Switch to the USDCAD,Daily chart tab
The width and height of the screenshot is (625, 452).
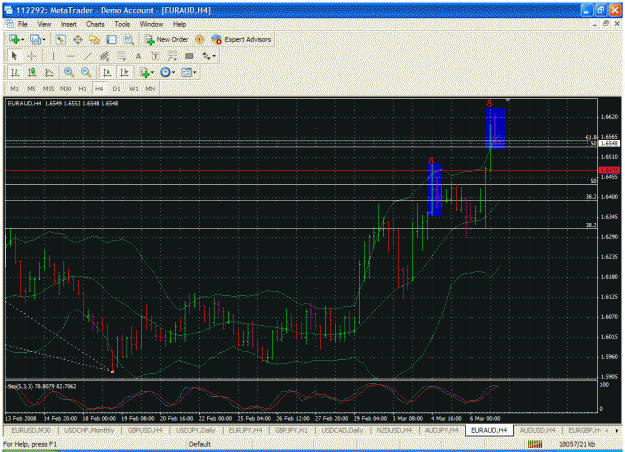pyautogui.click(x=342, y=430)
